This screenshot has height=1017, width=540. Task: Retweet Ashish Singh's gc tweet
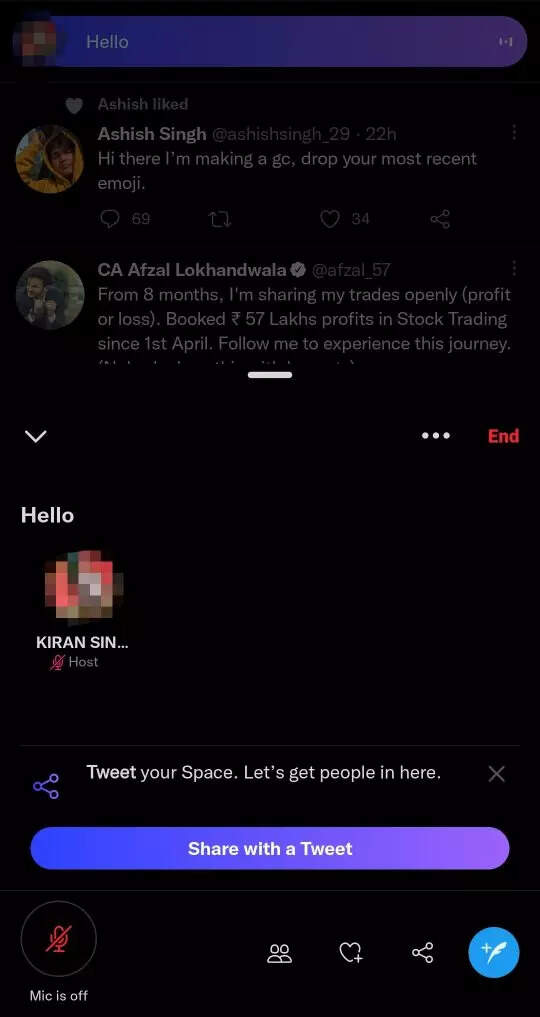[220, 219]
